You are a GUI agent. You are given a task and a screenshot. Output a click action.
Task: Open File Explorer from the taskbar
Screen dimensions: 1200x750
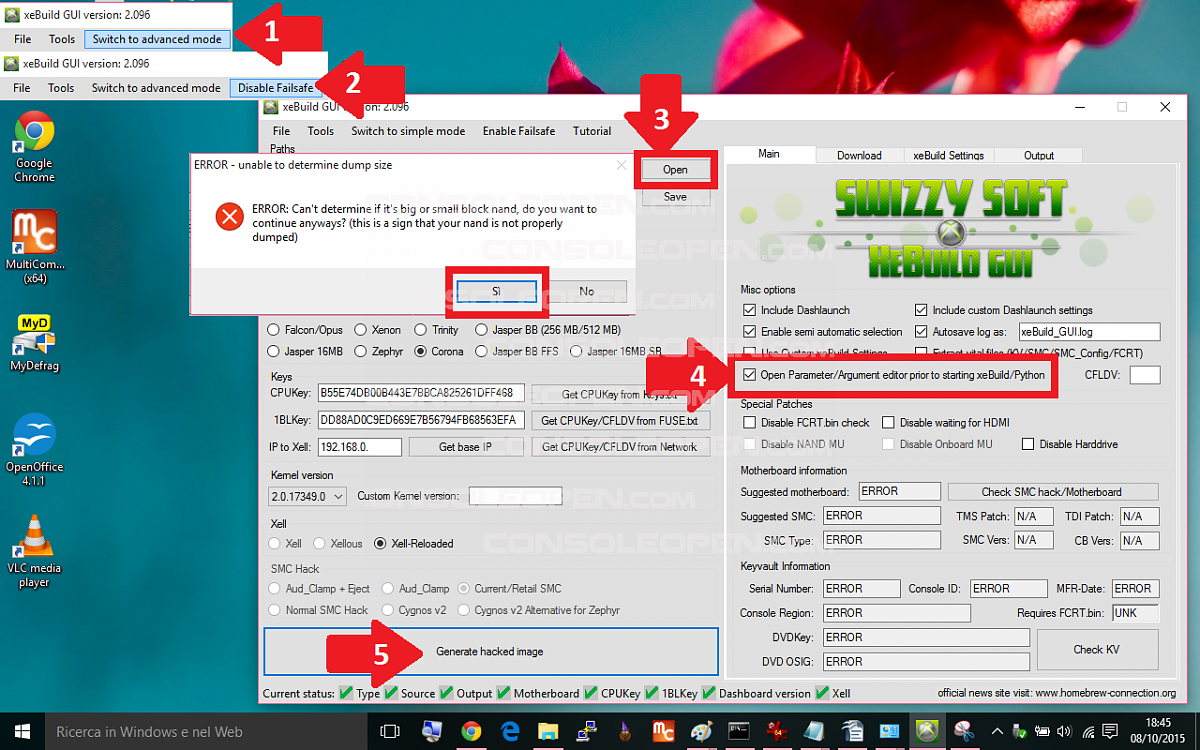548,731
